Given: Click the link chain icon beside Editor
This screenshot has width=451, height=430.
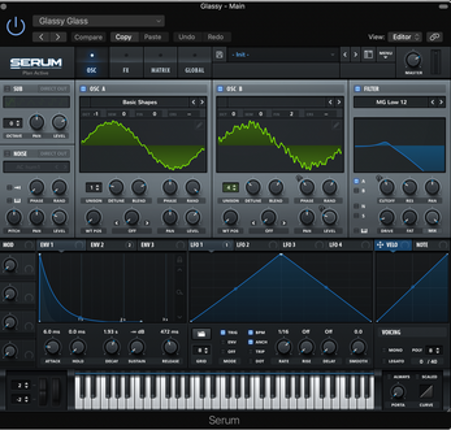Looking at the screenshot, I should [x=434, y=37].
